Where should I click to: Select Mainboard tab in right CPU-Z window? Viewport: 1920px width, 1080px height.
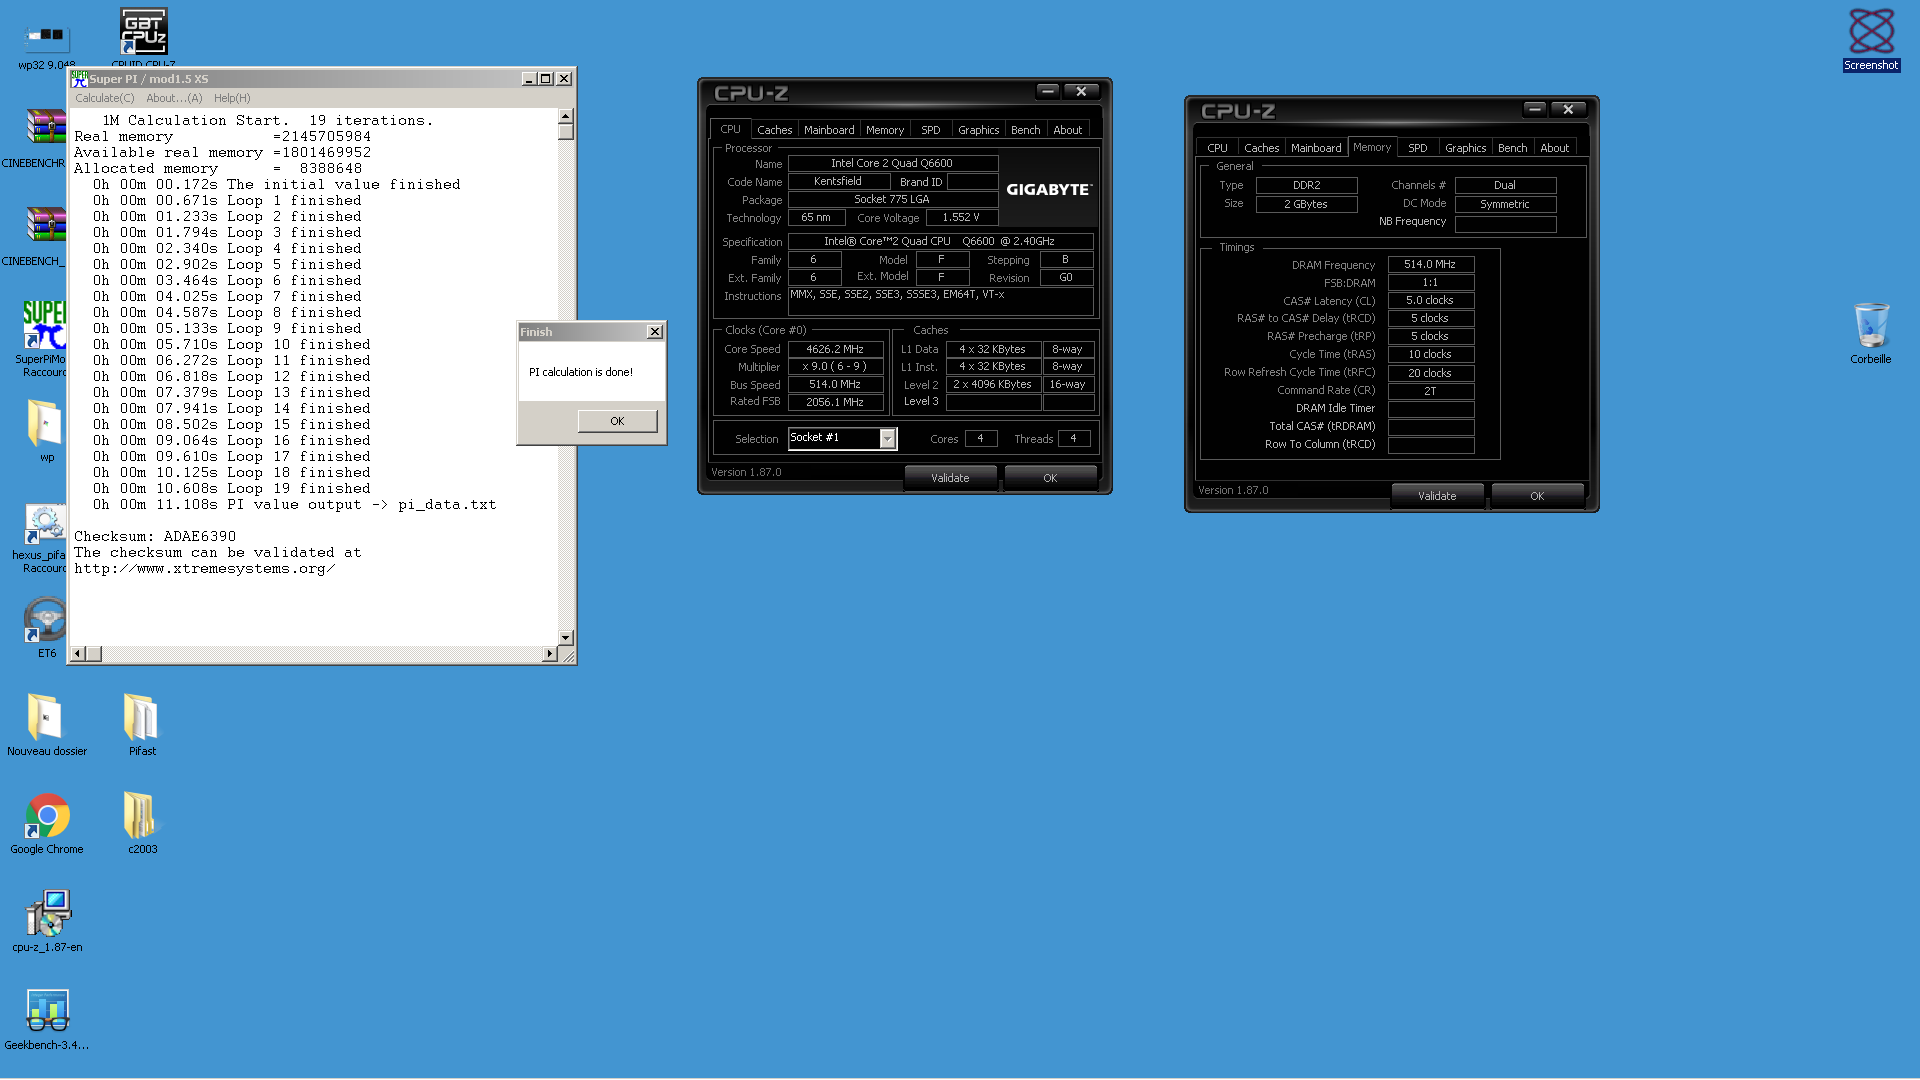click(x=1316, y=148)
